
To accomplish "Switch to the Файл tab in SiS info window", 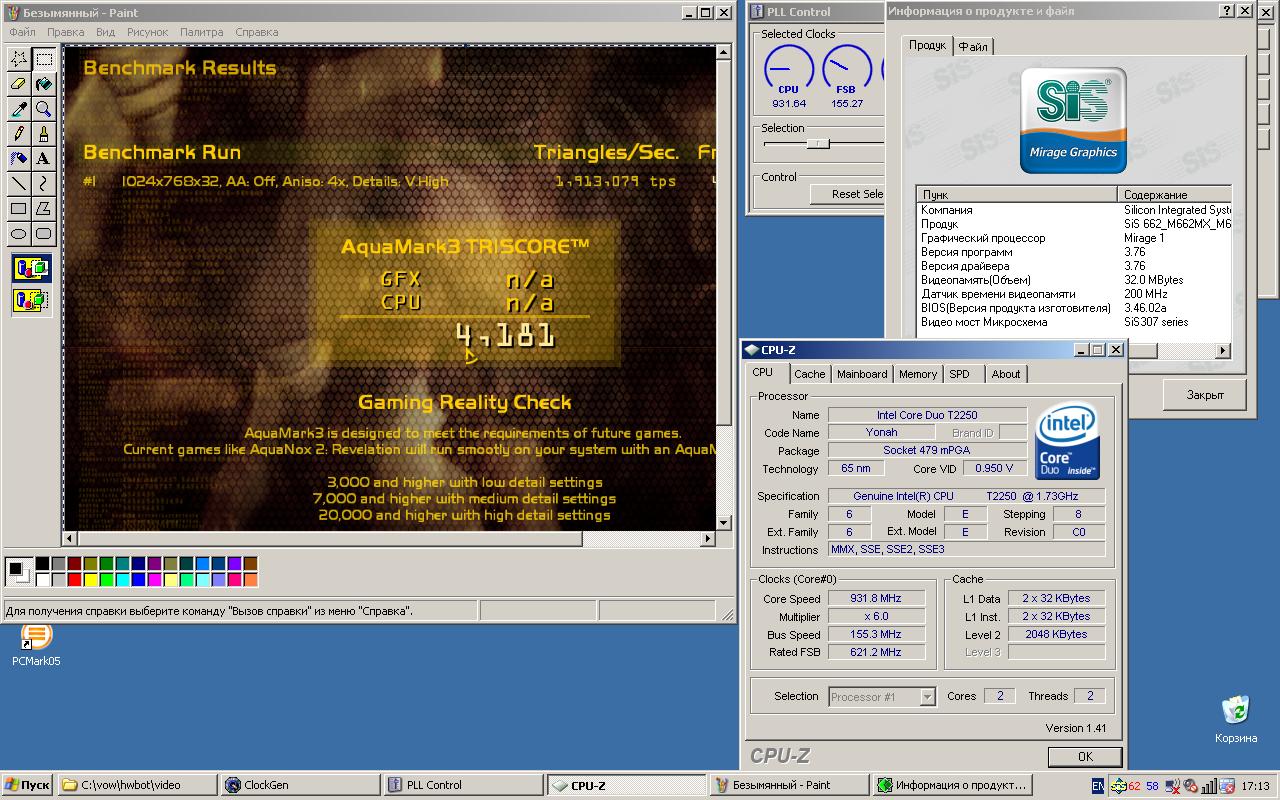I will pyautogui.click(x=973, y=47).
